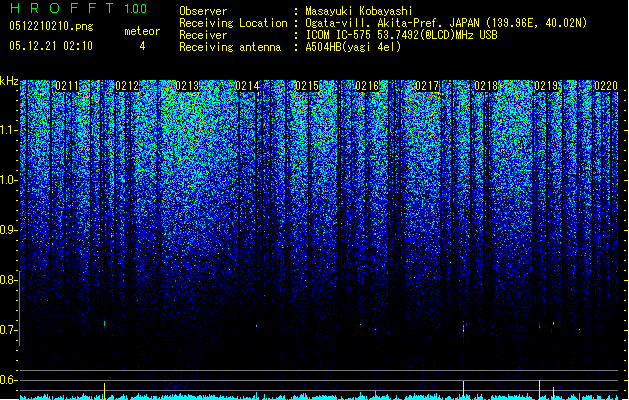Click the 0.7 frequency axis label
This screenshot has height=400, width=629.
pyautogui.click(x=9, y=330)
